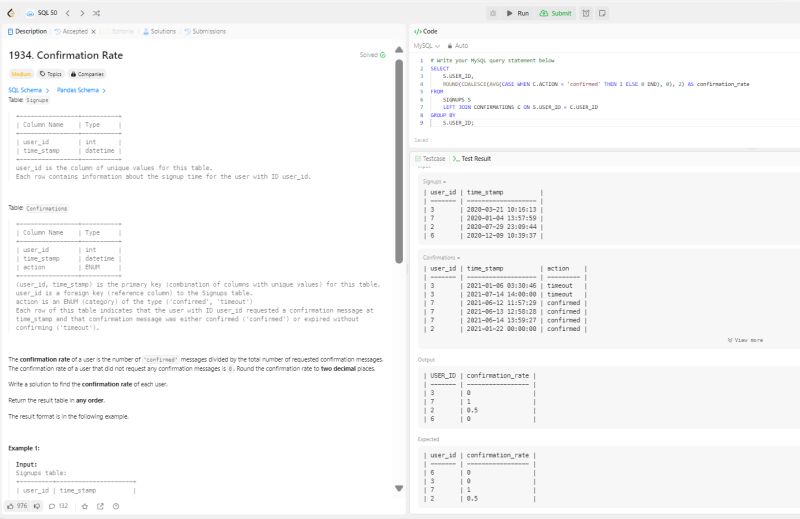
Task: Dislike the problem thumbs down icon
Action: pos(37,506)
